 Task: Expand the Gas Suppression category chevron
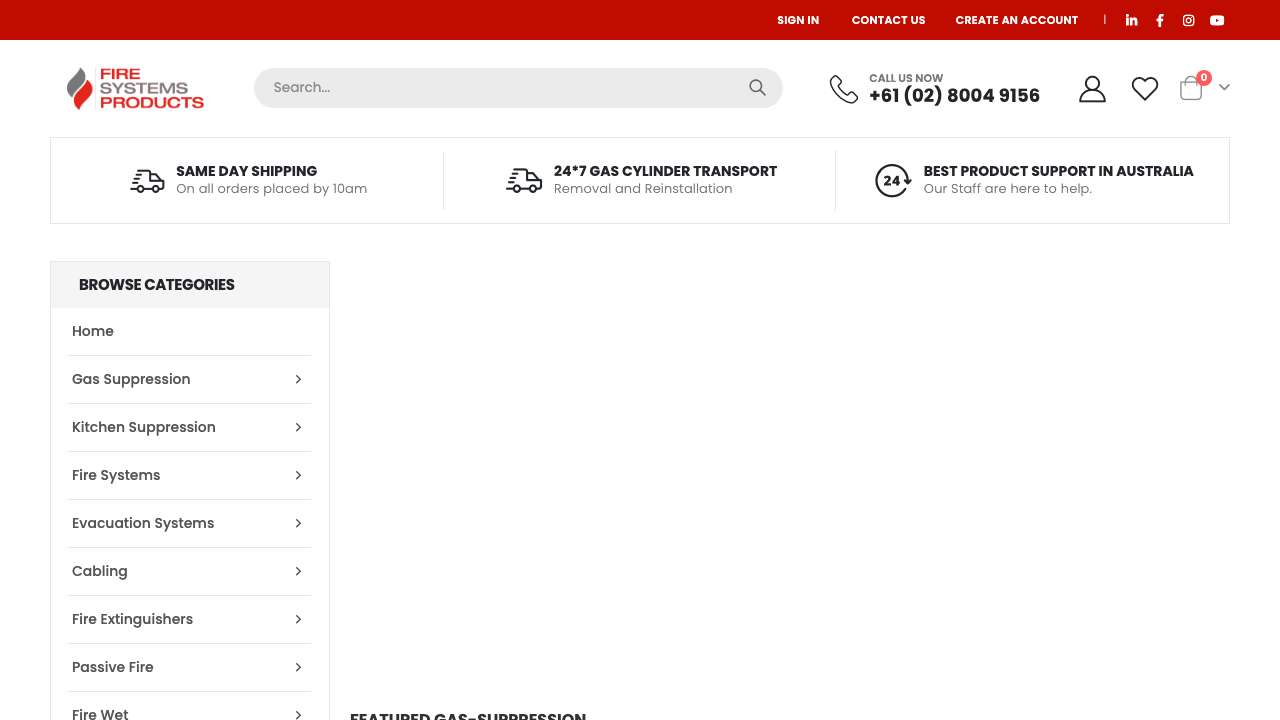298,379
